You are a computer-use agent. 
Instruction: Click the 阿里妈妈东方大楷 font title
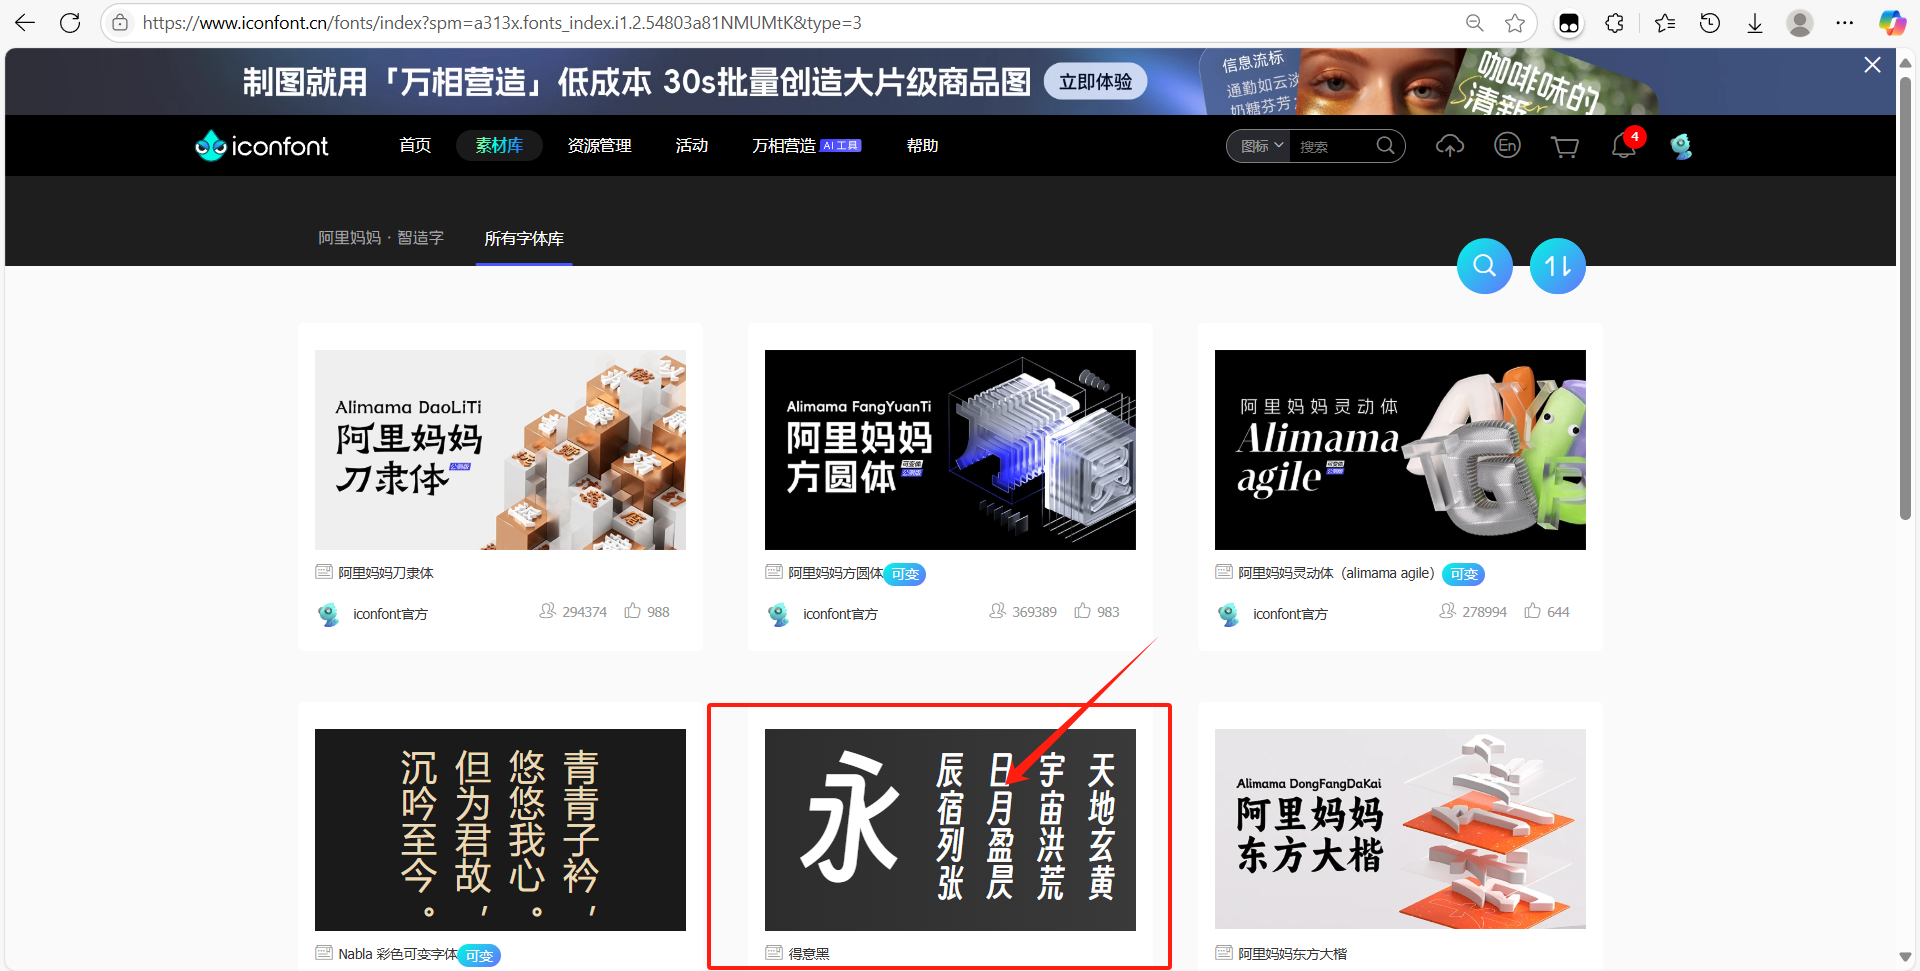[1293, 954]
